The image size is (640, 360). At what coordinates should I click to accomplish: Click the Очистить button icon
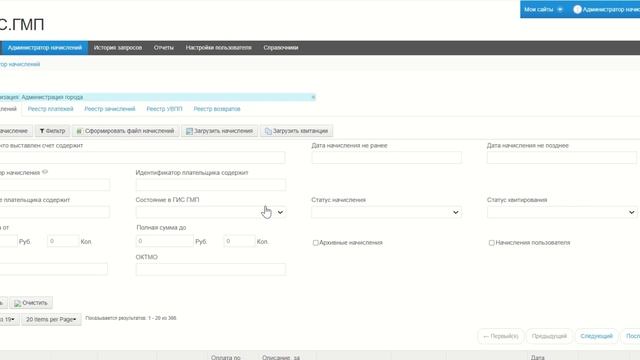[x=17, y=303]
